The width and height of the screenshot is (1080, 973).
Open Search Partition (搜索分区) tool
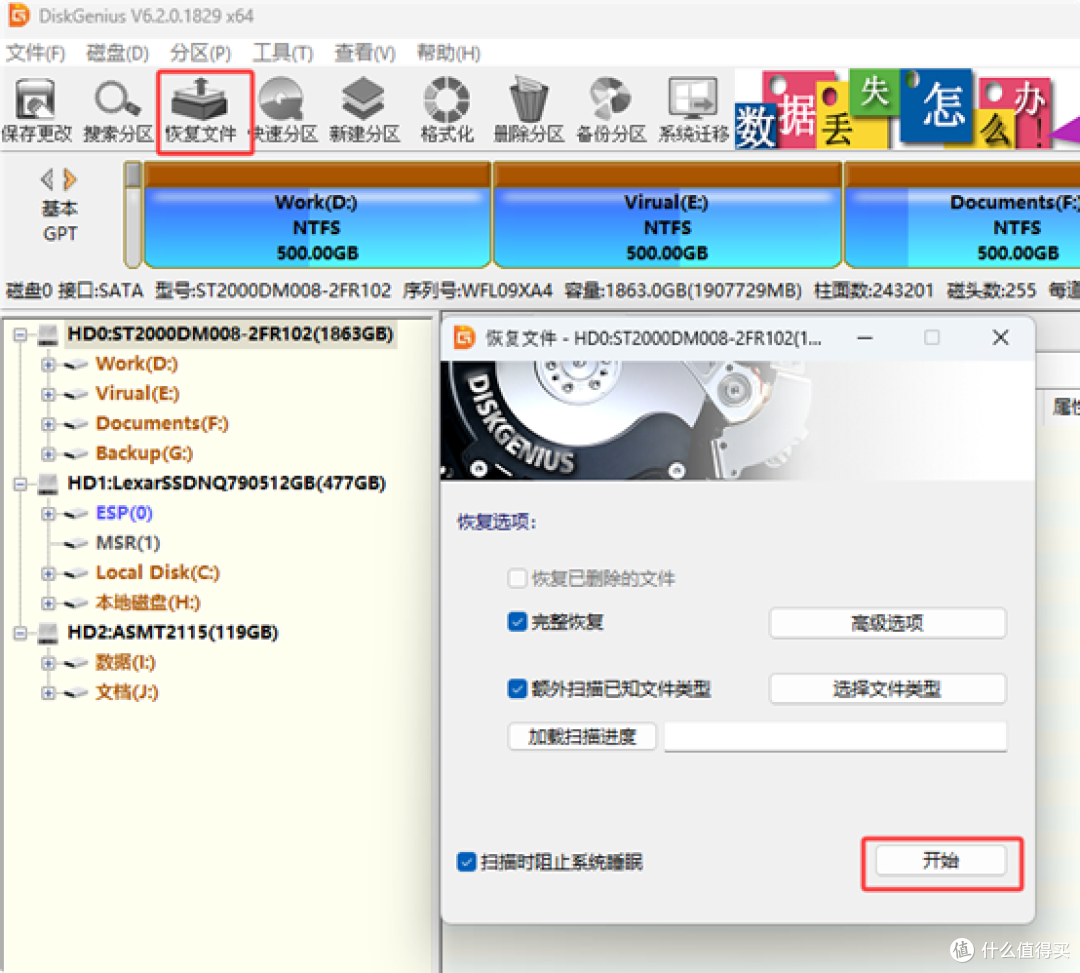(118, 110)
